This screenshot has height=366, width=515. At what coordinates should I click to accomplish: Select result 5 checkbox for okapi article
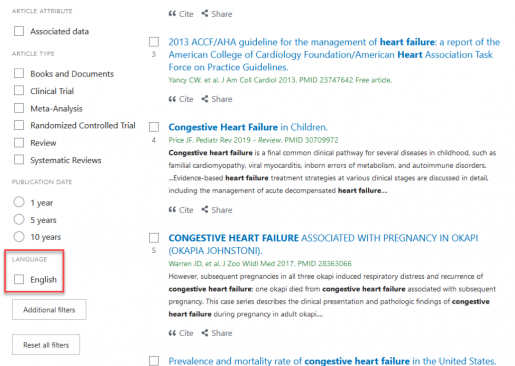coord(154,238)
